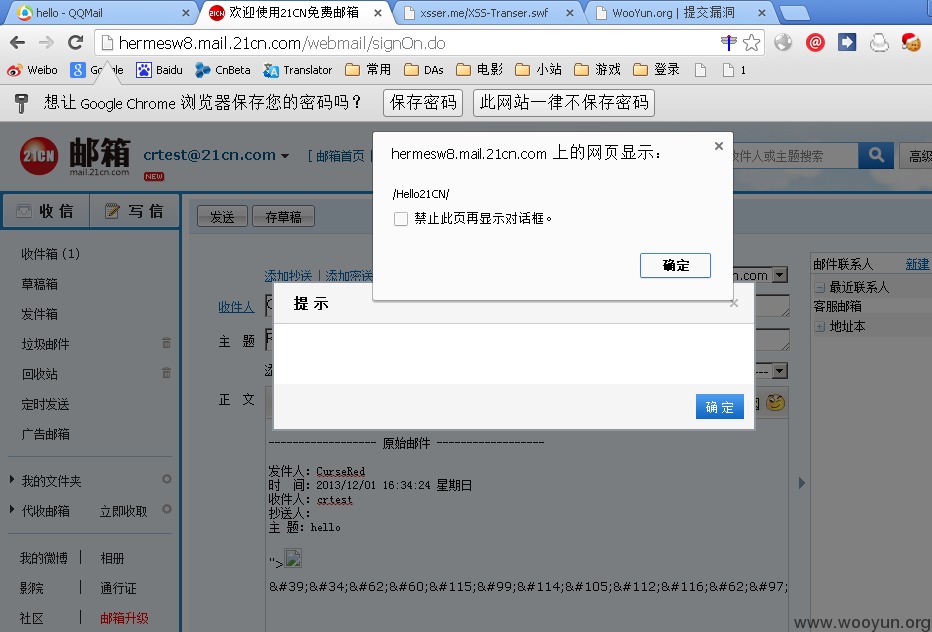
Task: Click blue 确定 in 提示 dialog
Action: coord(719,407)
